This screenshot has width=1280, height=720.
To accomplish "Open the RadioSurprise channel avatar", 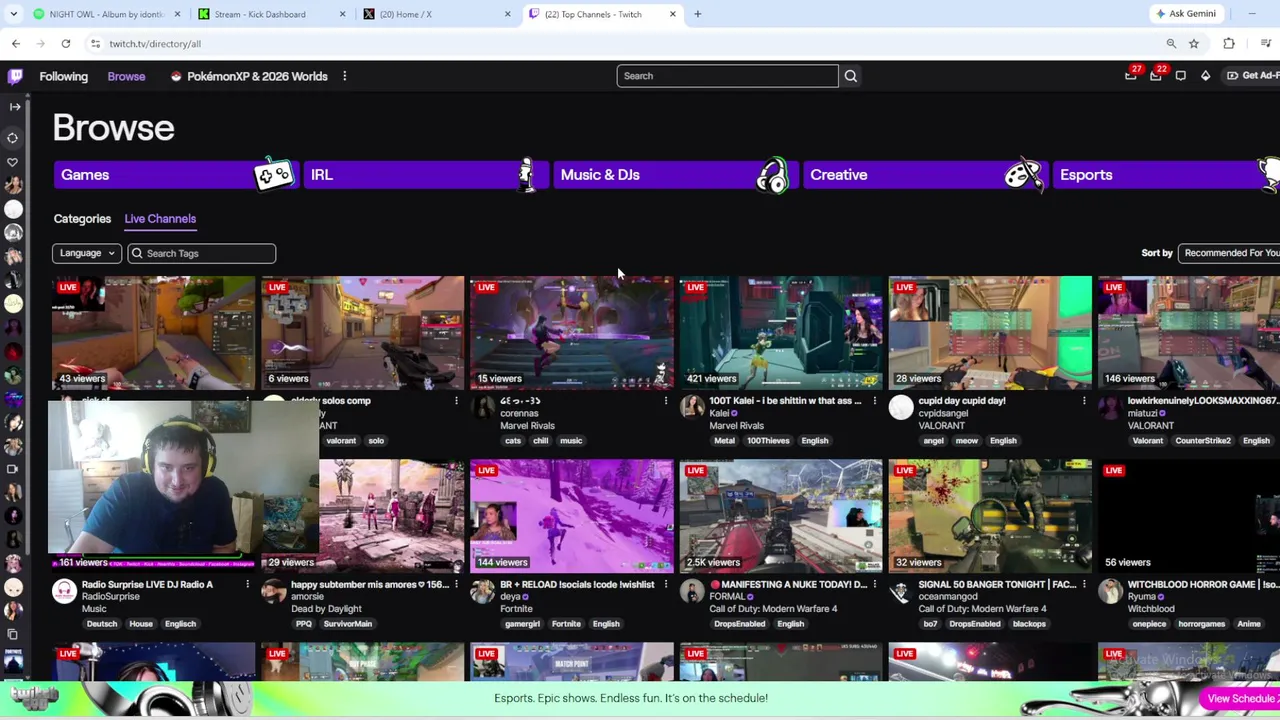I will pos(64,591).
